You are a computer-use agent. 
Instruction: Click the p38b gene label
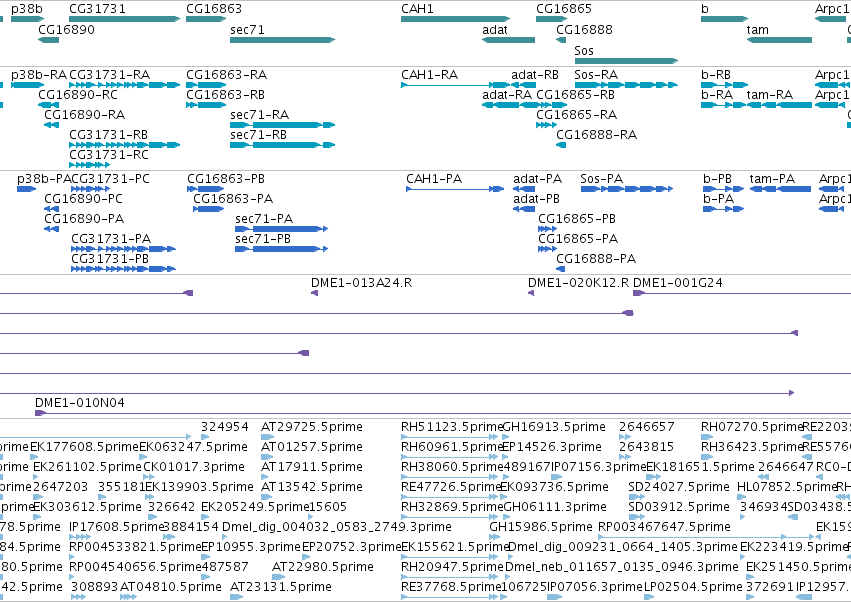click(x=27, y=9)
